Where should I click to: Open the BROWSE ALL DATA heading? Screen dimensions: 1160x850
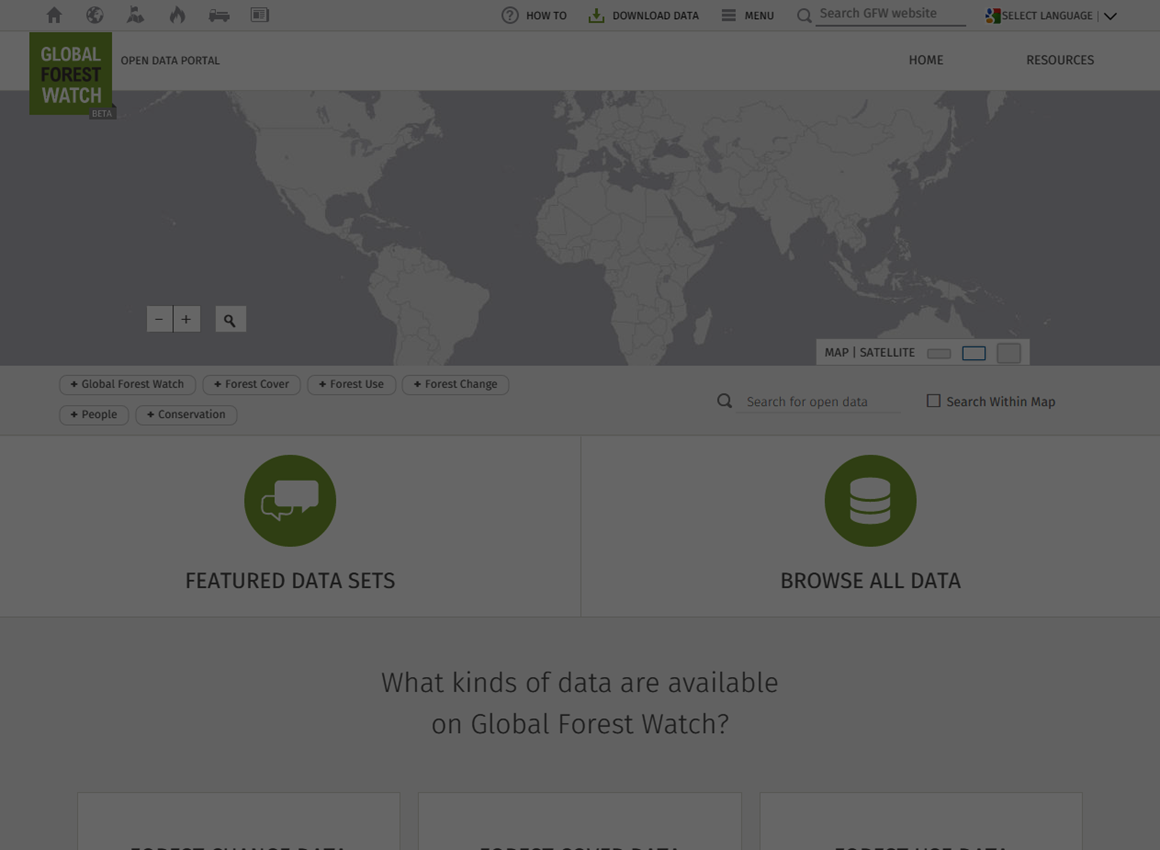click(x=871, y=581)
